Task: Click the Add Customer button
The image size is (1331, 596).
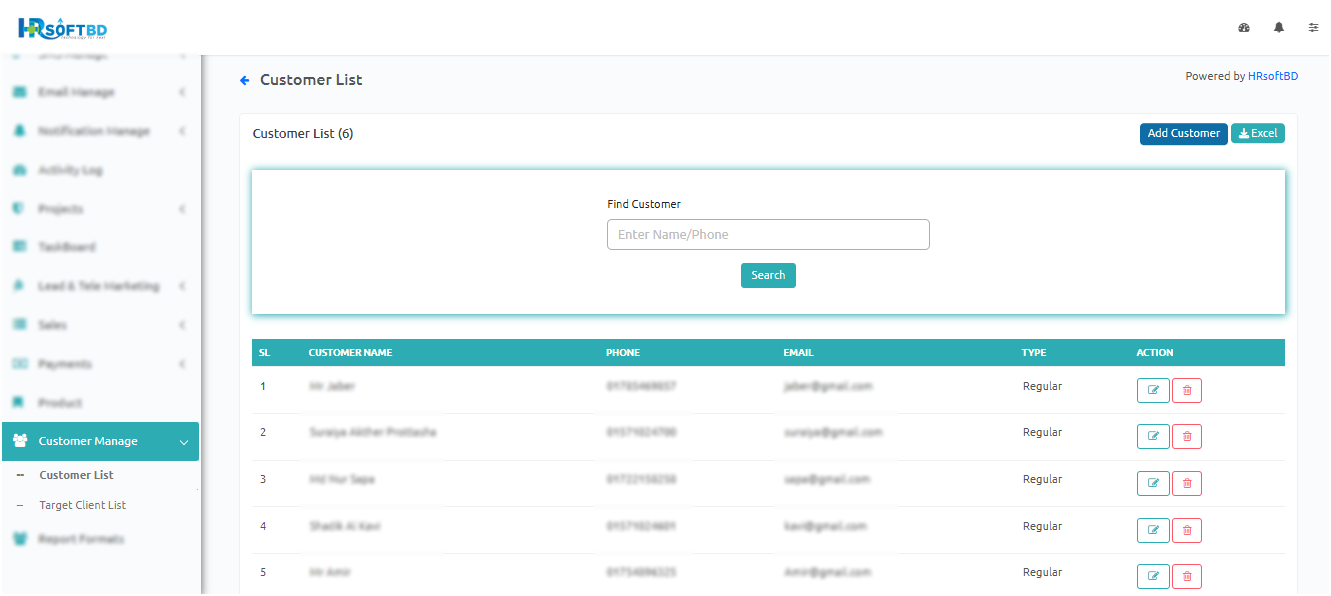Action: point(1183,133)
